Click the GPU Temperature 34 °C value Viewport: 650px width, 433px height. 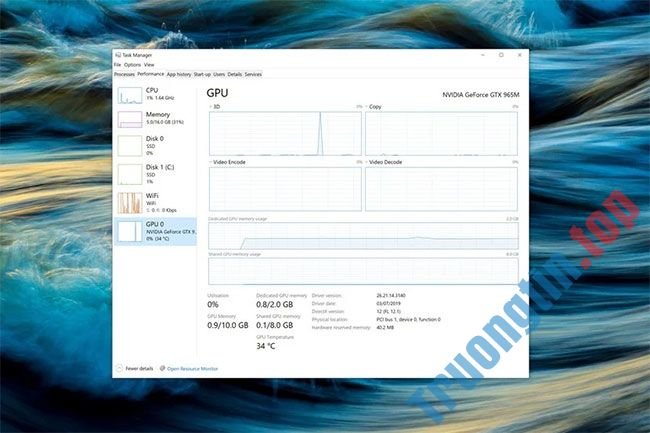[x=265, y=346]
